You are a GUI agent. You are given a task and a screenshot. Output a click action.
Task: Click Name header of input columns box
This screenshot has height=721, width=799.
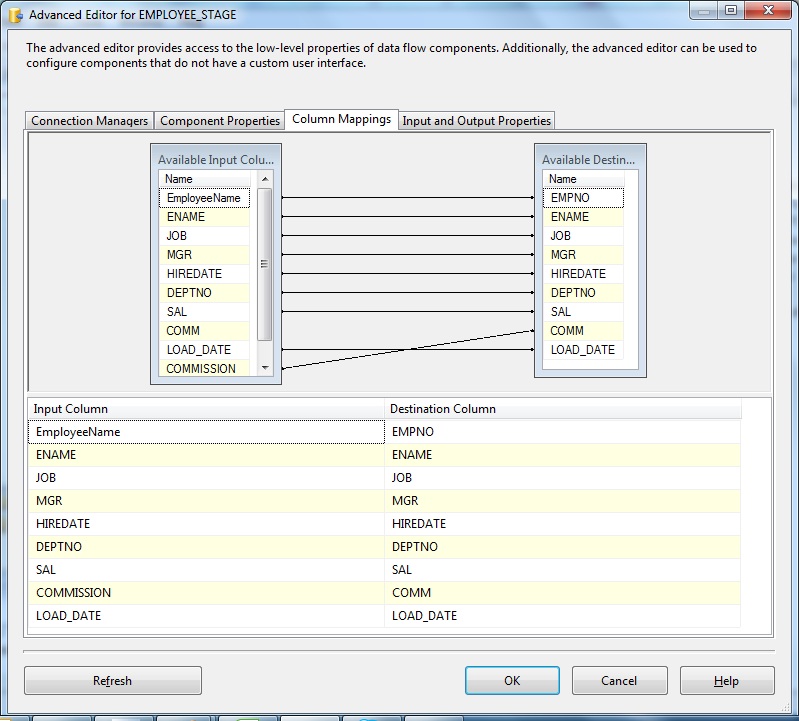[x=204, y=179]
